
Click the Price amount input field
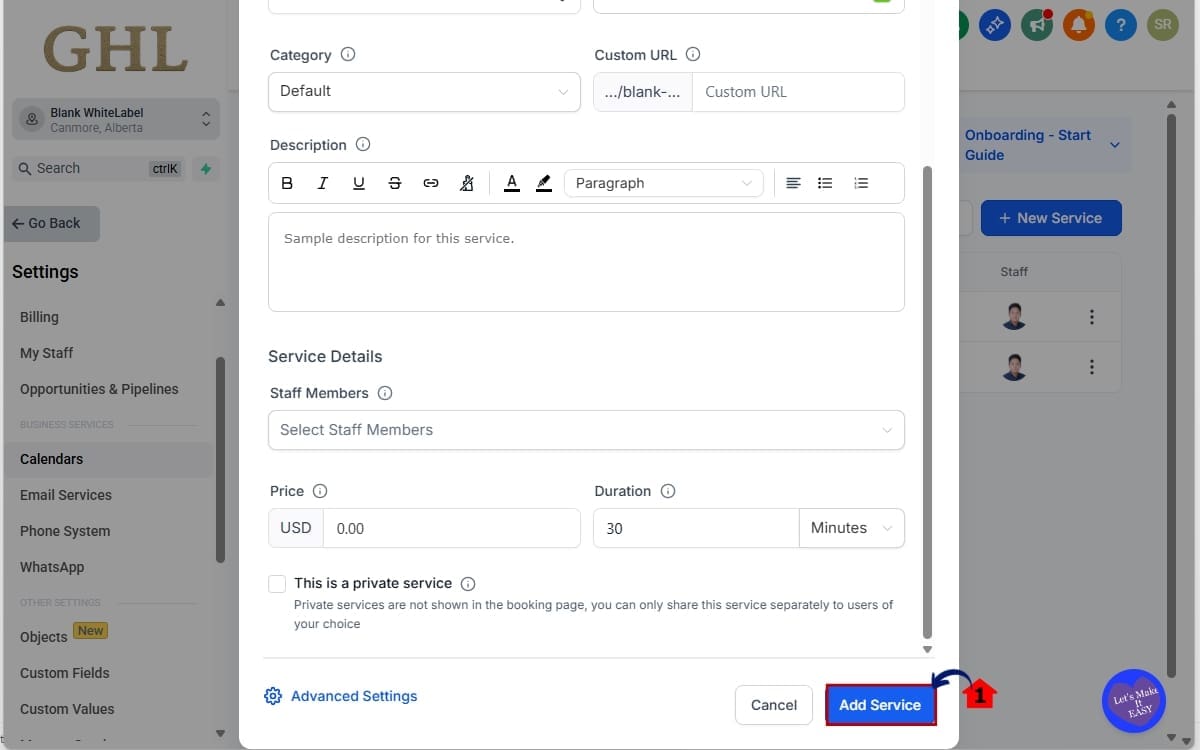click(451, 528)
